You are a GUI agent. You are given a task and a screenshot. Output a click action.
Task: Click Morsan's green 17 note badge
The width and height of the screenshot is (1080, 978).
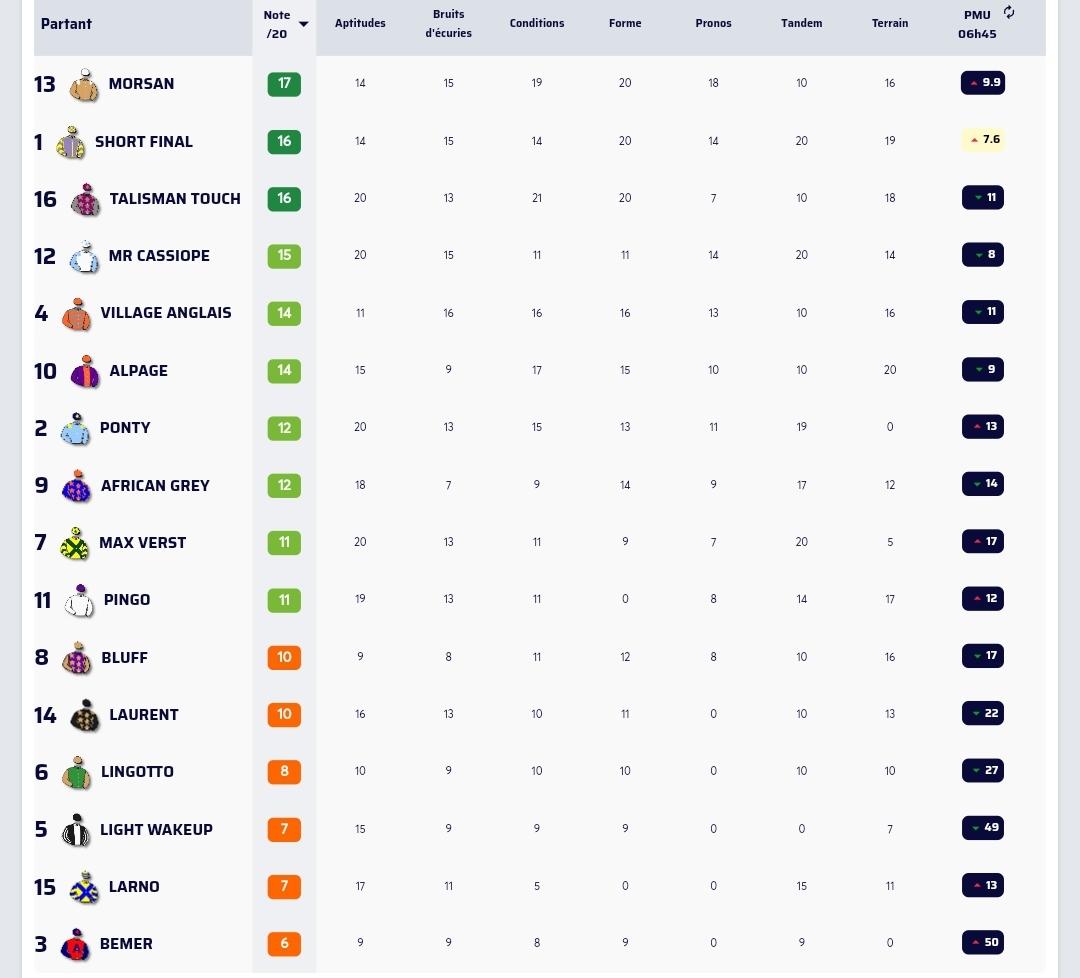point(284,83)
